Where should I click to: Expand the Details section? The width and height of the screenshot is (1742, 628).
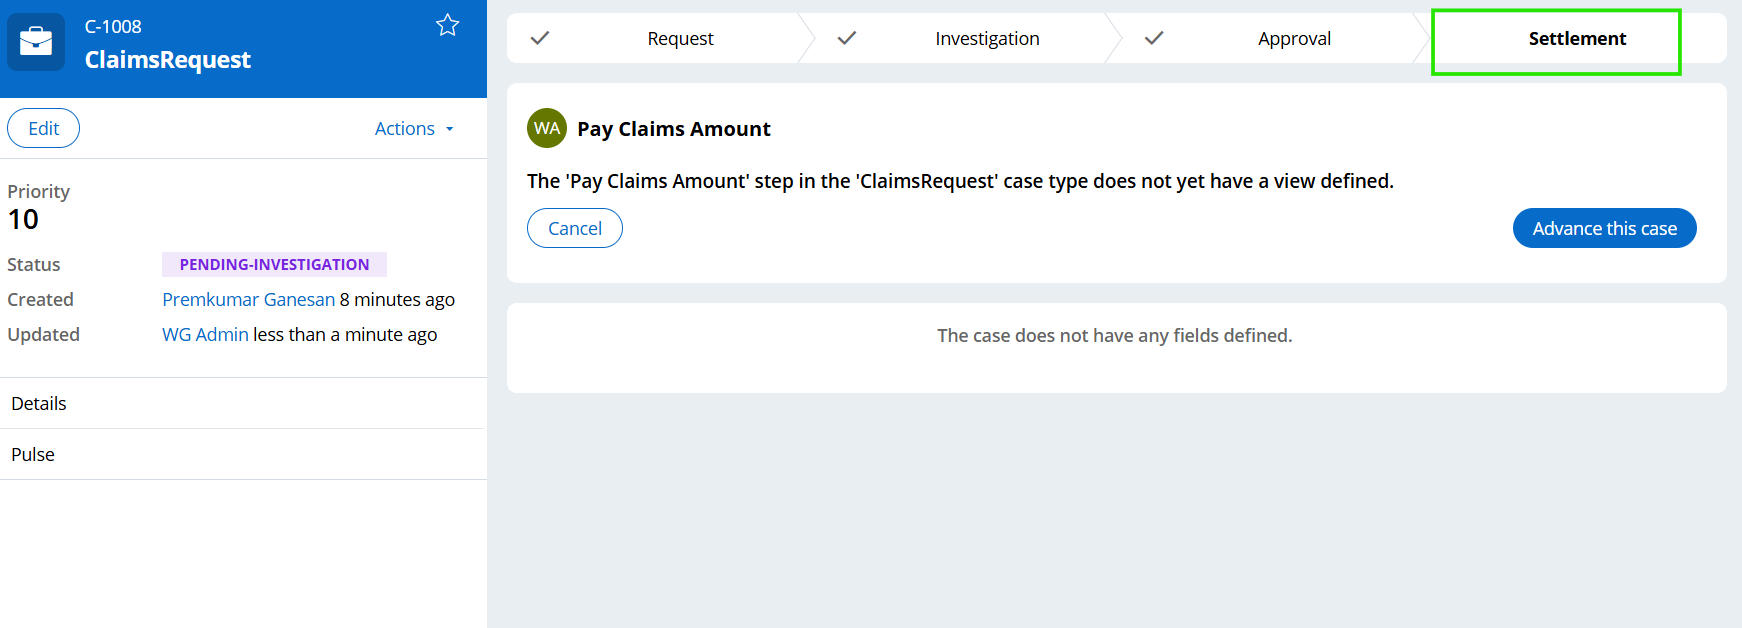click(x=39, y=403)
